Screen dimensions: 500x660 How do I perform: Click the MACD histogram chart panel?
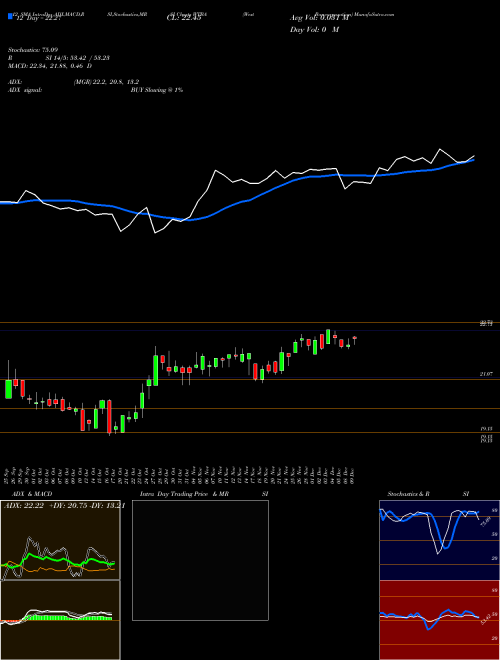coord(60,620)
